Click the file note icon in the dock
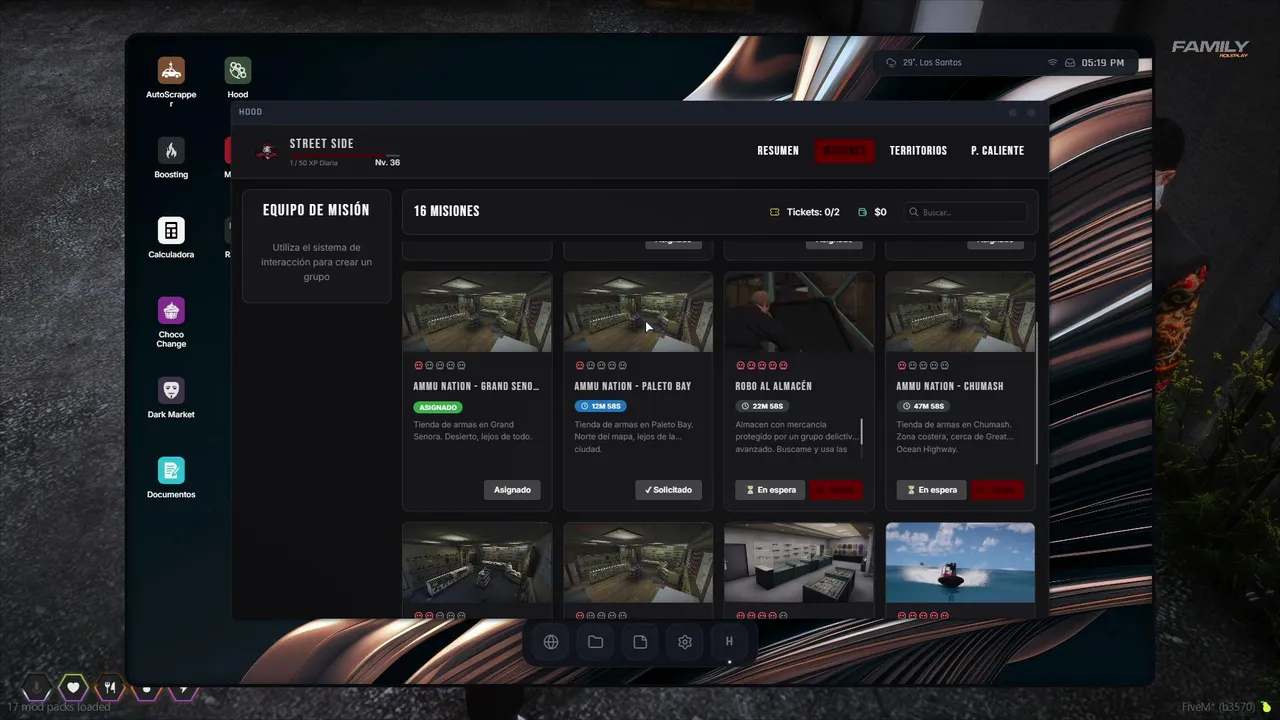Viewport: 1280px width, 720px height. pyautogui.click(x=640, y=642)
